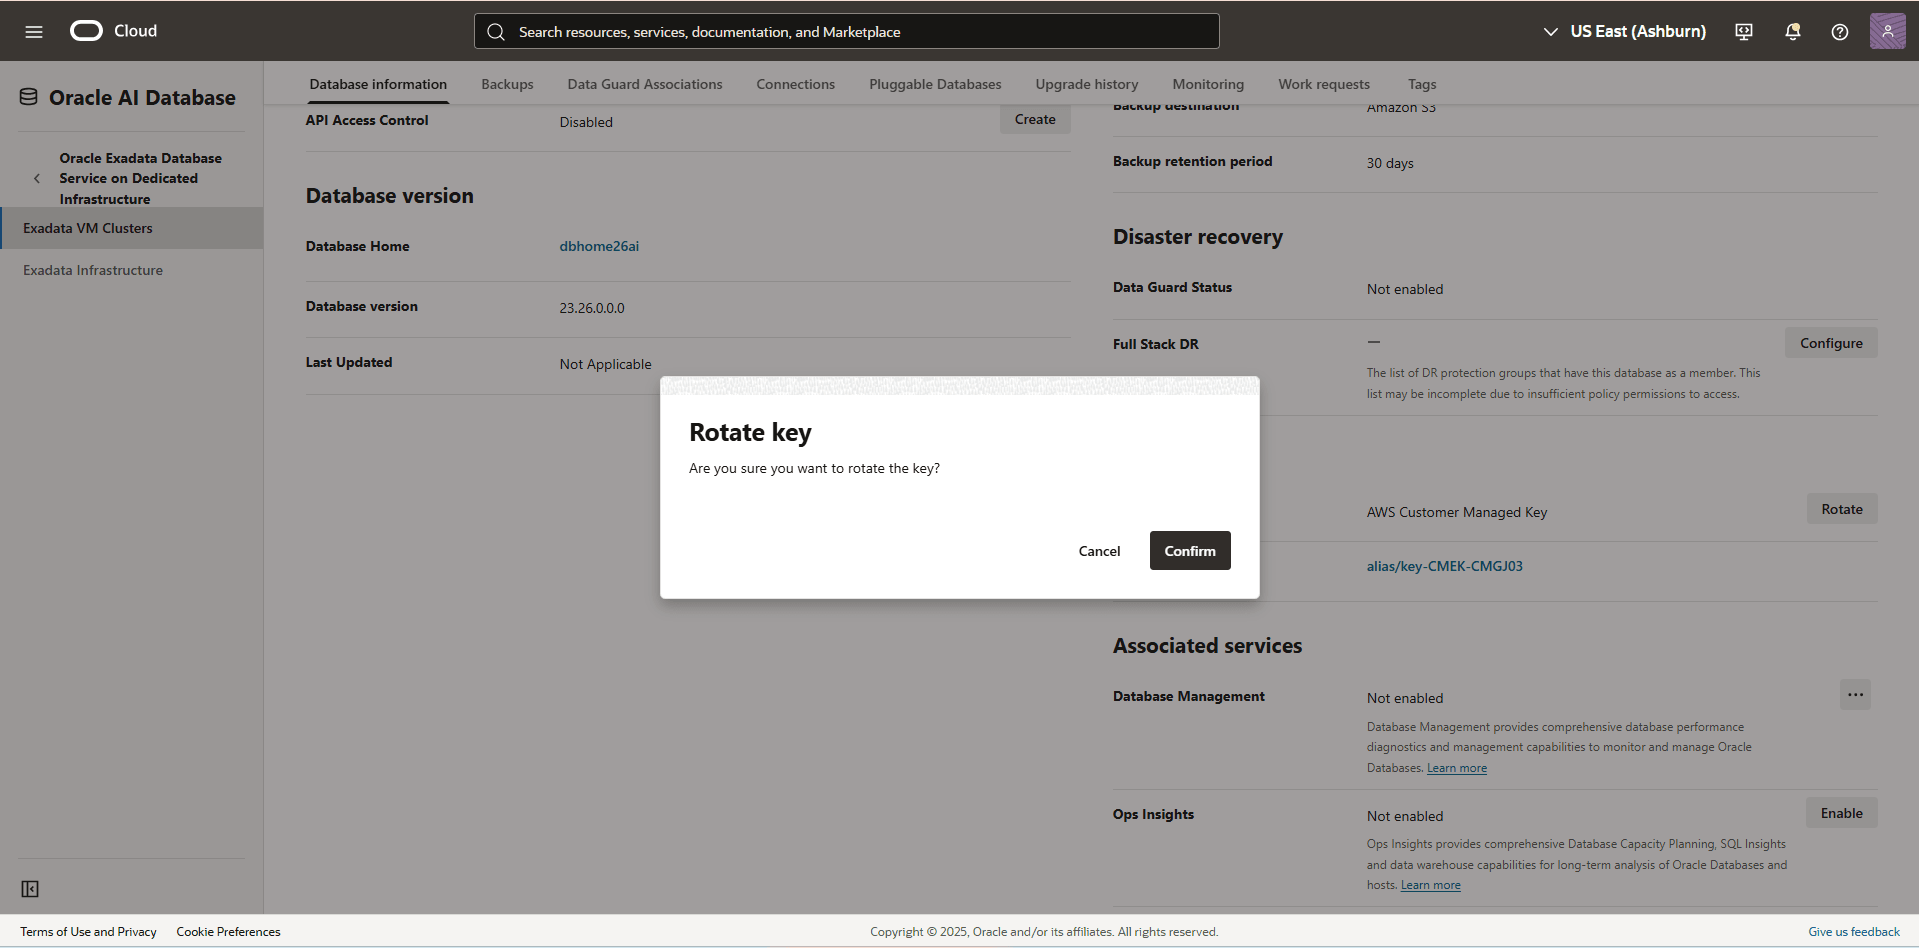Viewport: 1919px width, 948px height.
Task: Open the dbhome26ai Database Home link
Action: coord(599,245)
